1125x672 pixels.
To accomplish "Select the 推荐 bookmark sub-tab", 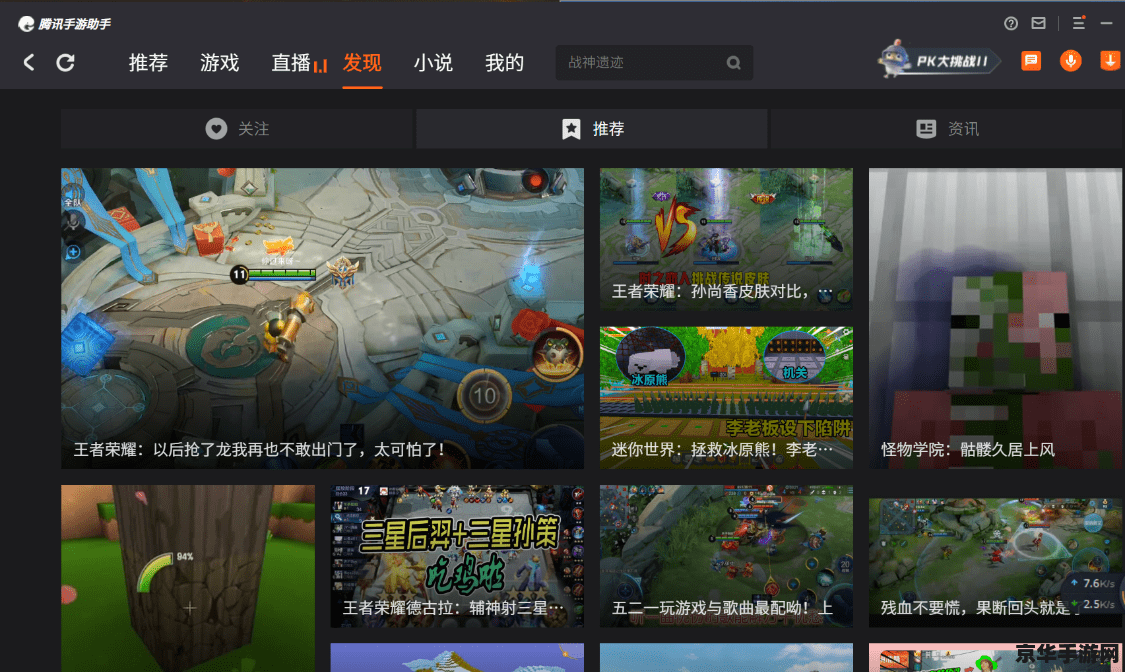I will click(592, 128).
